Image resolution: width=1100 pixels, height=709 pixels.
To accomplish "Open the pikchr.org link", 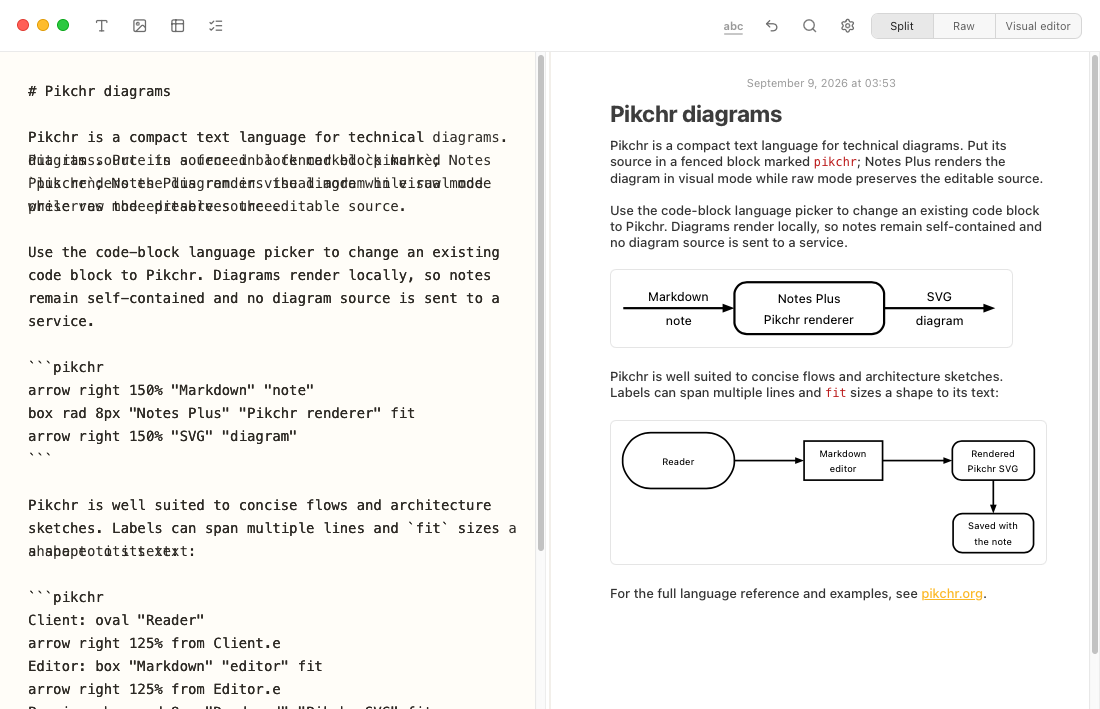I will (x=951, y=593).
